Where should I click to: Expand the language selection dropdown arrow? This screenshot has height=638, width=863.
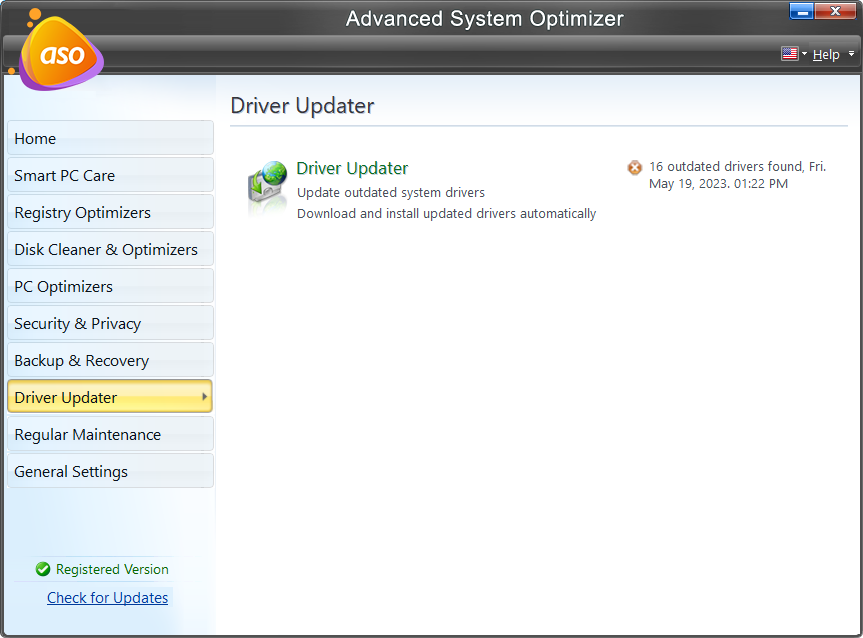tap(804, 54)
